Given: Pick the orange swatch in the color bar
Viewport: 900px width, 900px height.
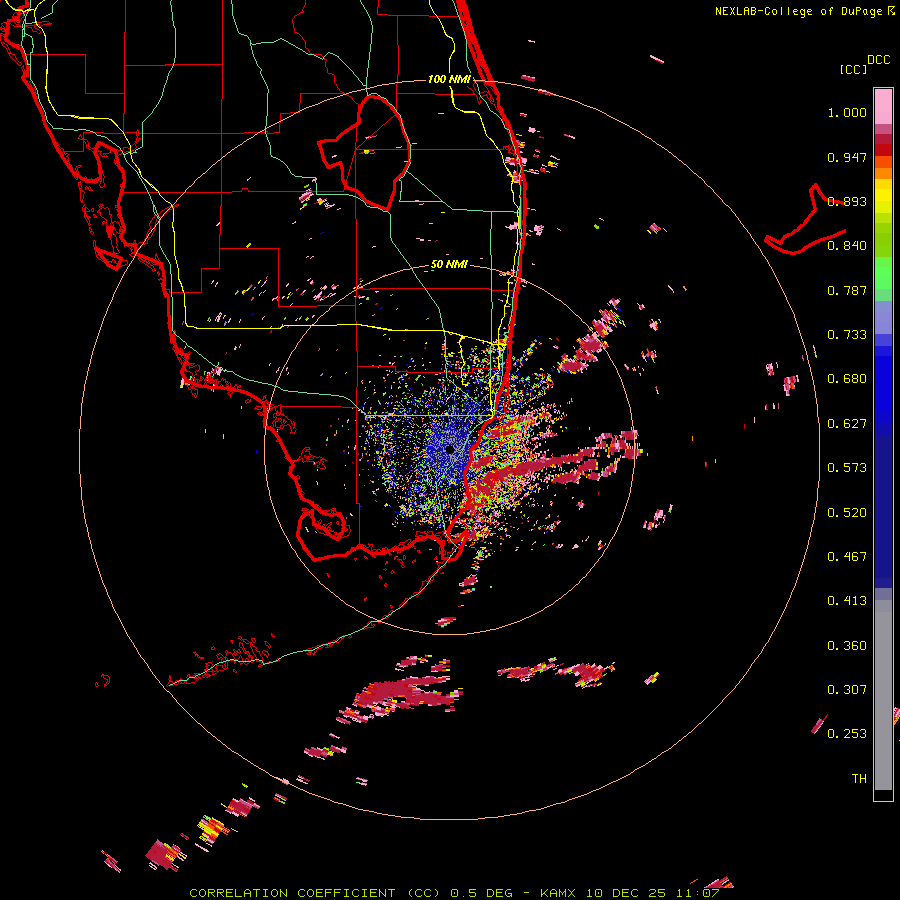Looking at the screenshot, I should click(883, 173).
